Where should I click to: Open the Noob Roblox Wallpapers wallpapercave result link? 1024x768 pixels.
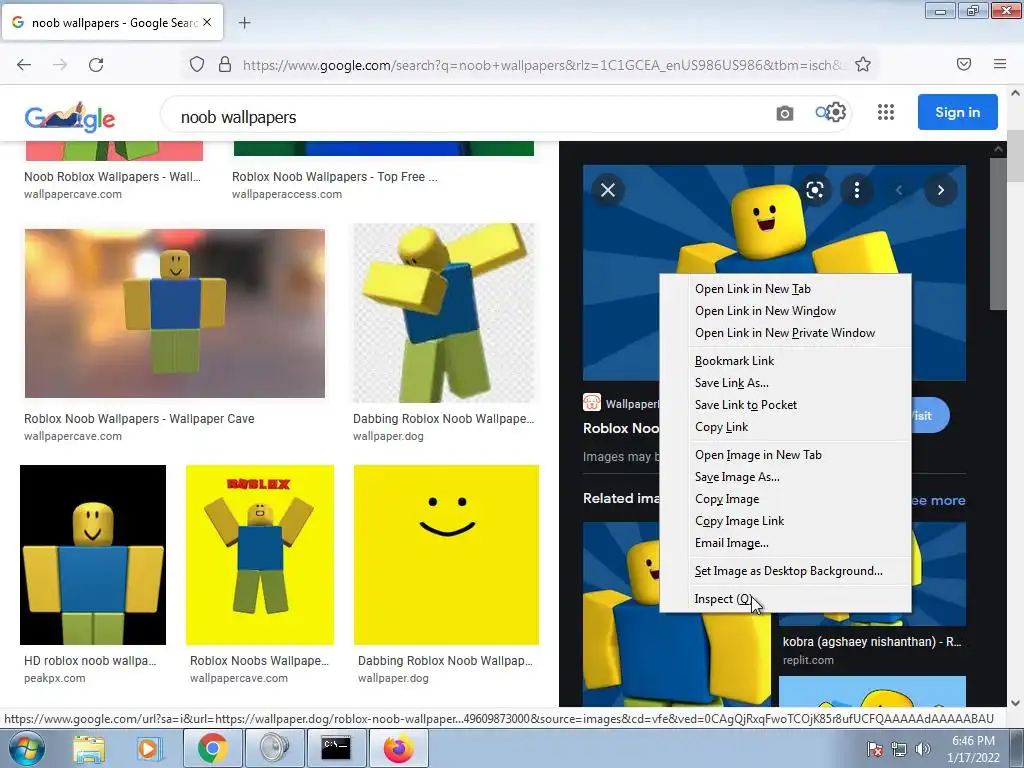(112, 177)
